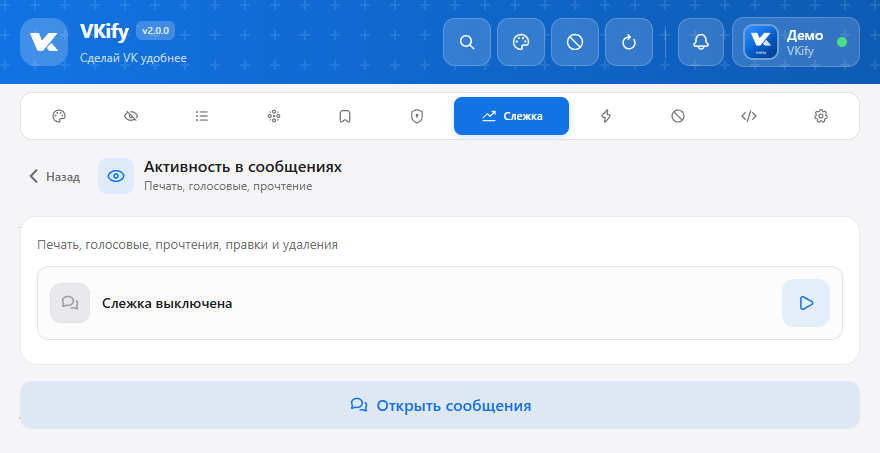Switch to the palette appearance tab
The width and height of the screenshot is (880, 453).
point(59,116)
